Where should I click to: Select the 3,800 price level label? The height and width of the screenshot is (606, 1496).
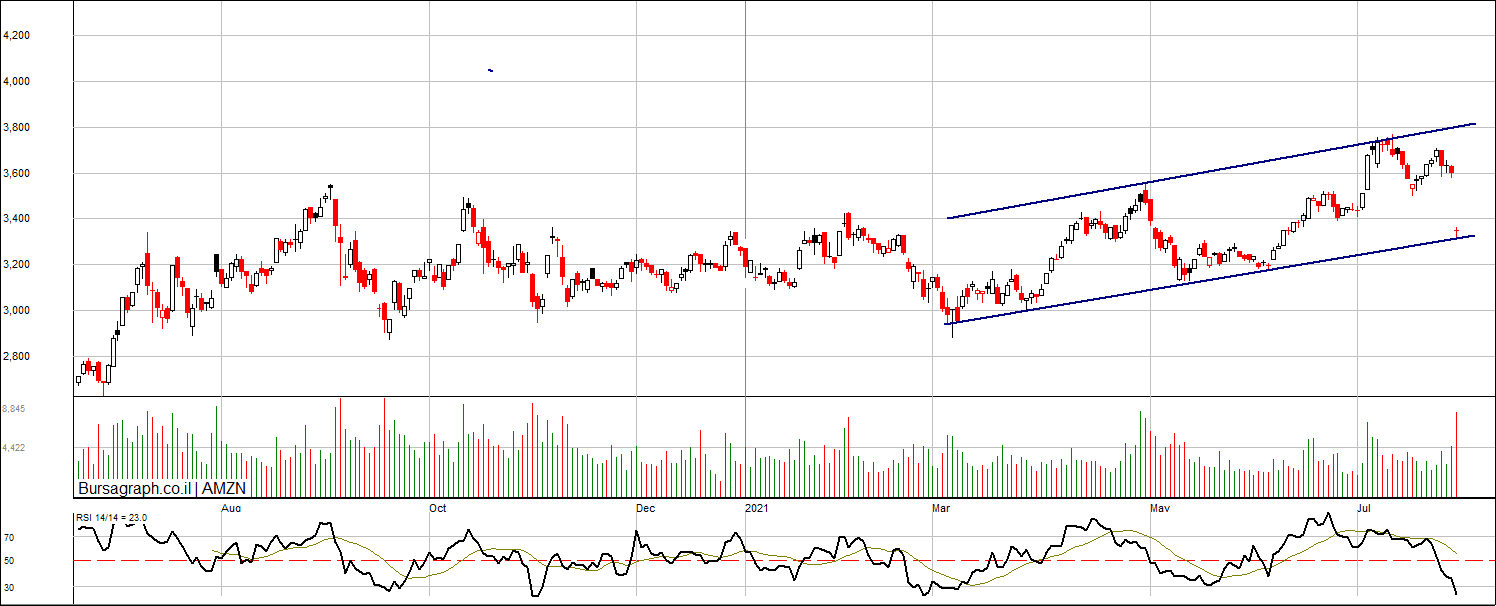[16, 128]
